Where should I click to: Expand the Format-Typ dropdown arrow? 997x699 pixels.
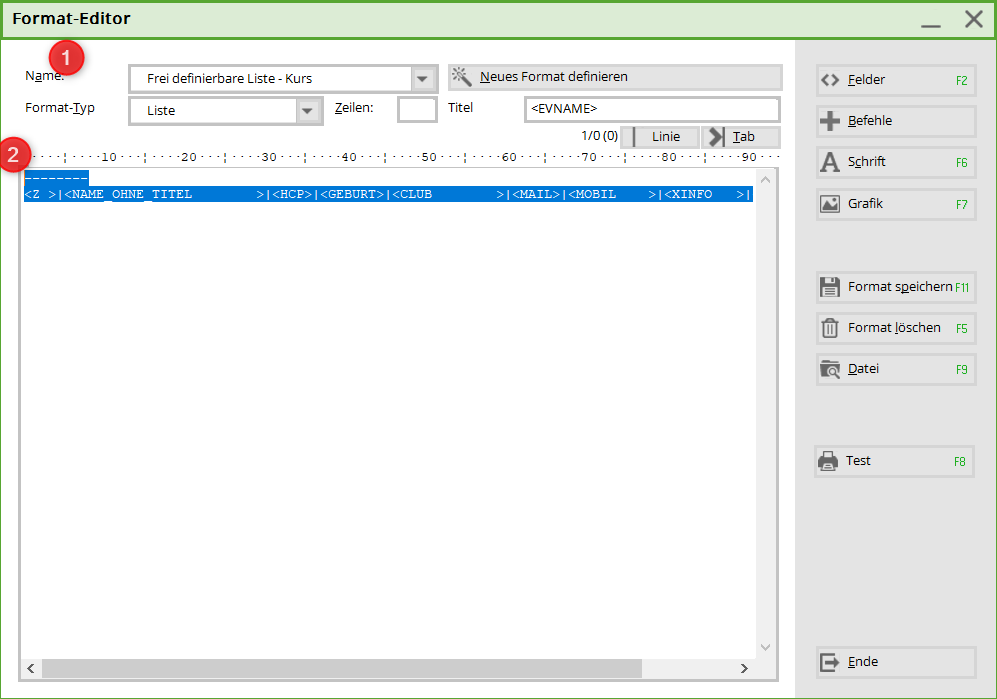click(309, 111)
